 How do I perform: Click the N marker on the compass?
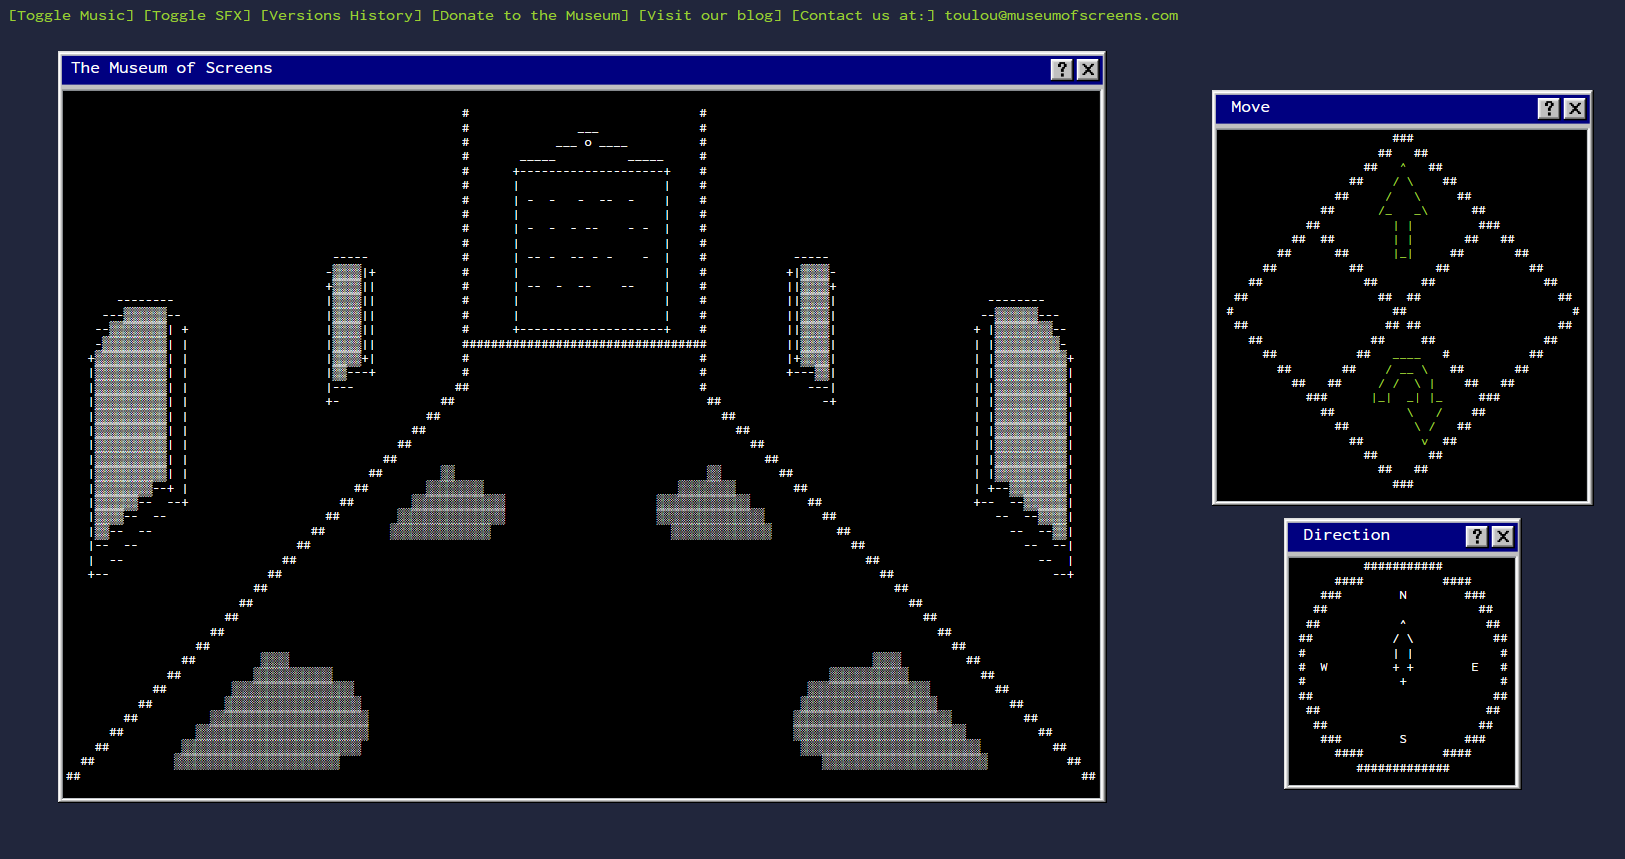[x=1403, y=595]
